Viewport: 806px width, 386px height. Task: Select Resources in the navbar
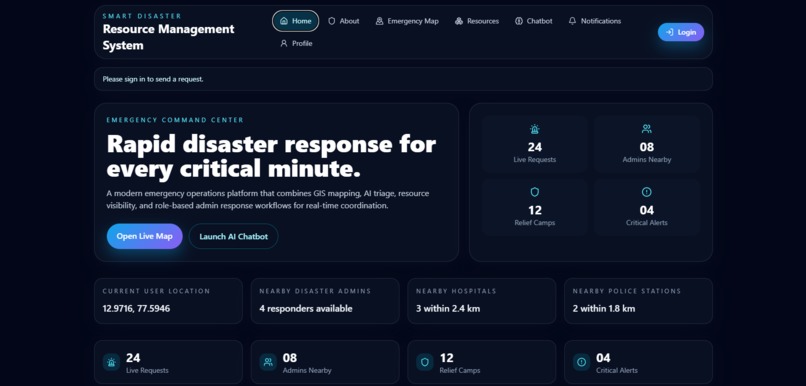[477, 21]
